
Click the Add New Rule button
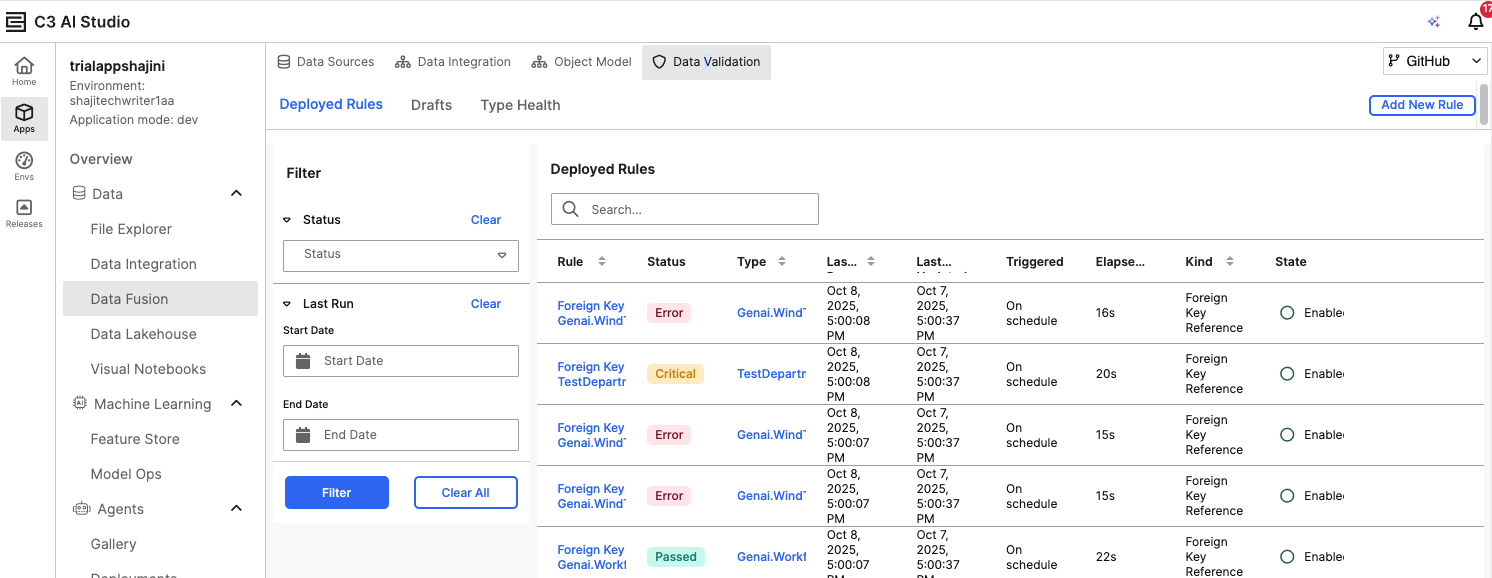(1422, 105)
